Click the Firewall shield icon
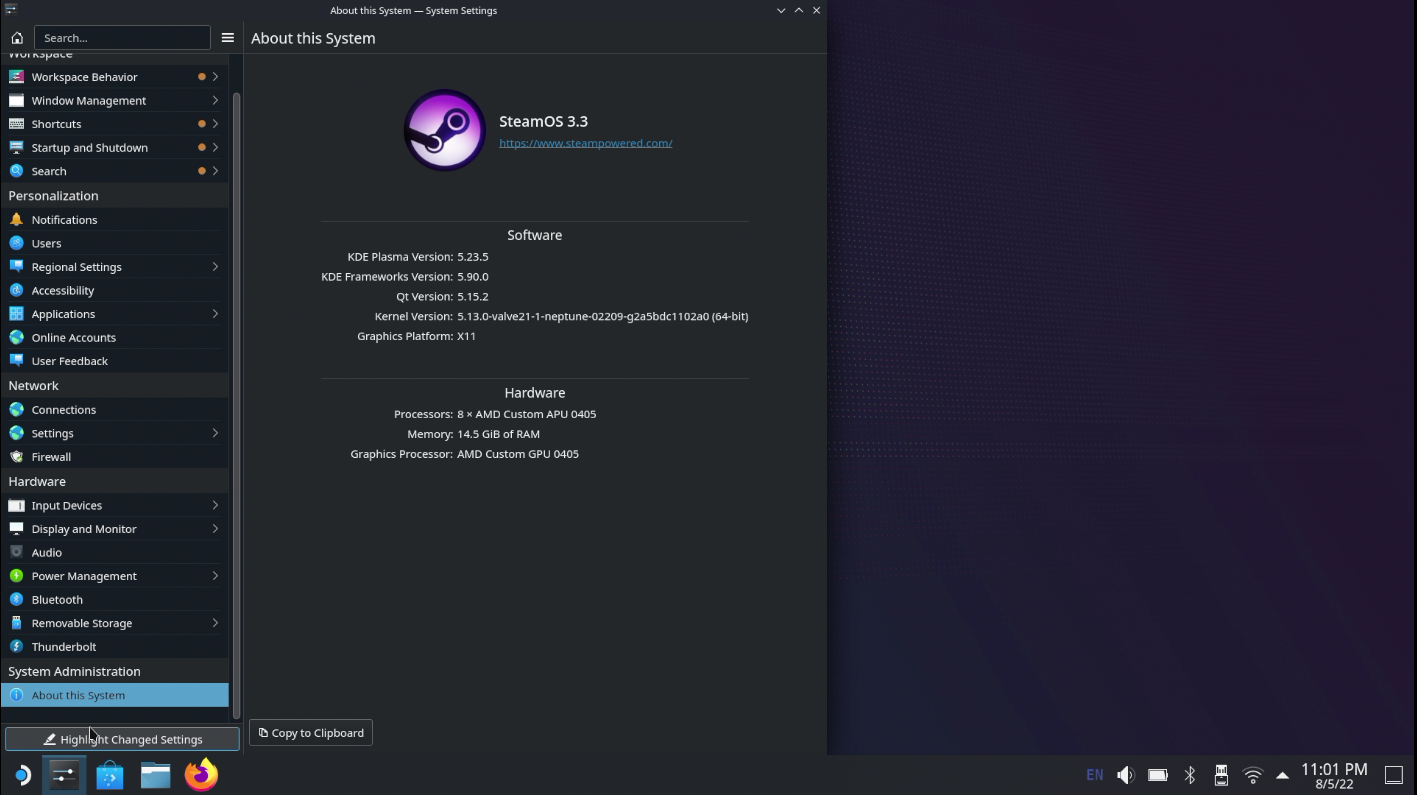 [x=16, y=456]
